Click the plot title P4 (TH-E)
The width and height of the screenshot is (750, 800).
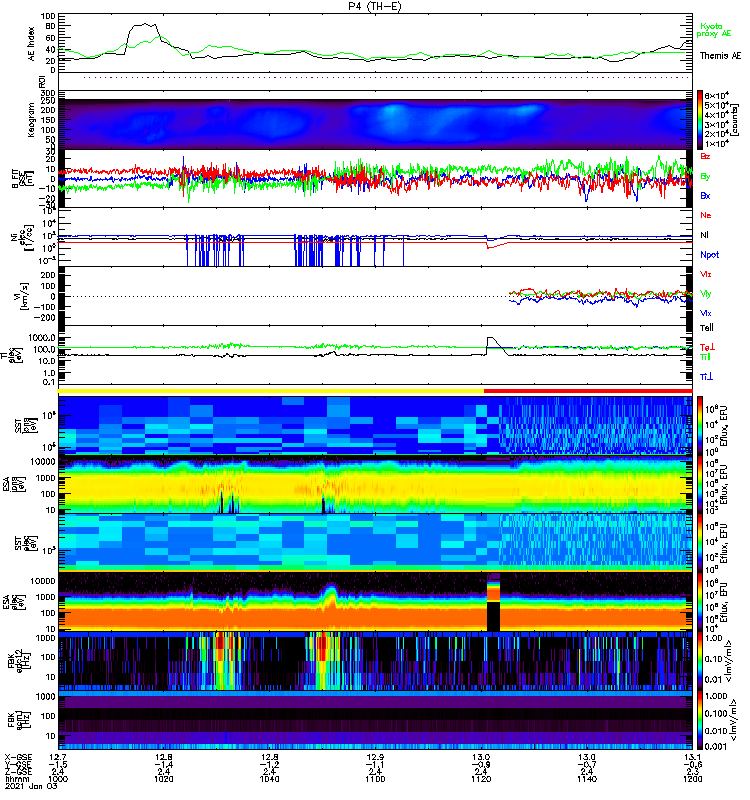[x=375, y=6]
